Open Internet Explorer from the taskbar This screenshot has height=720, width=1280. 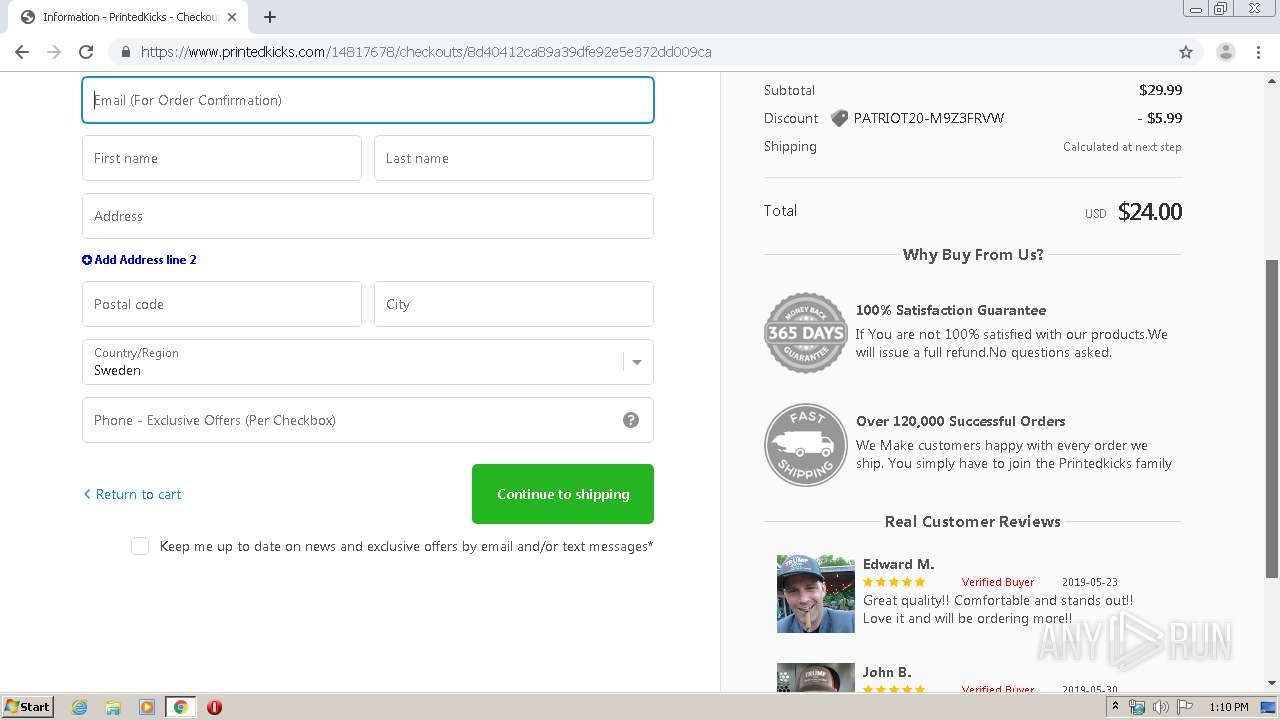(x=79, y=707)
